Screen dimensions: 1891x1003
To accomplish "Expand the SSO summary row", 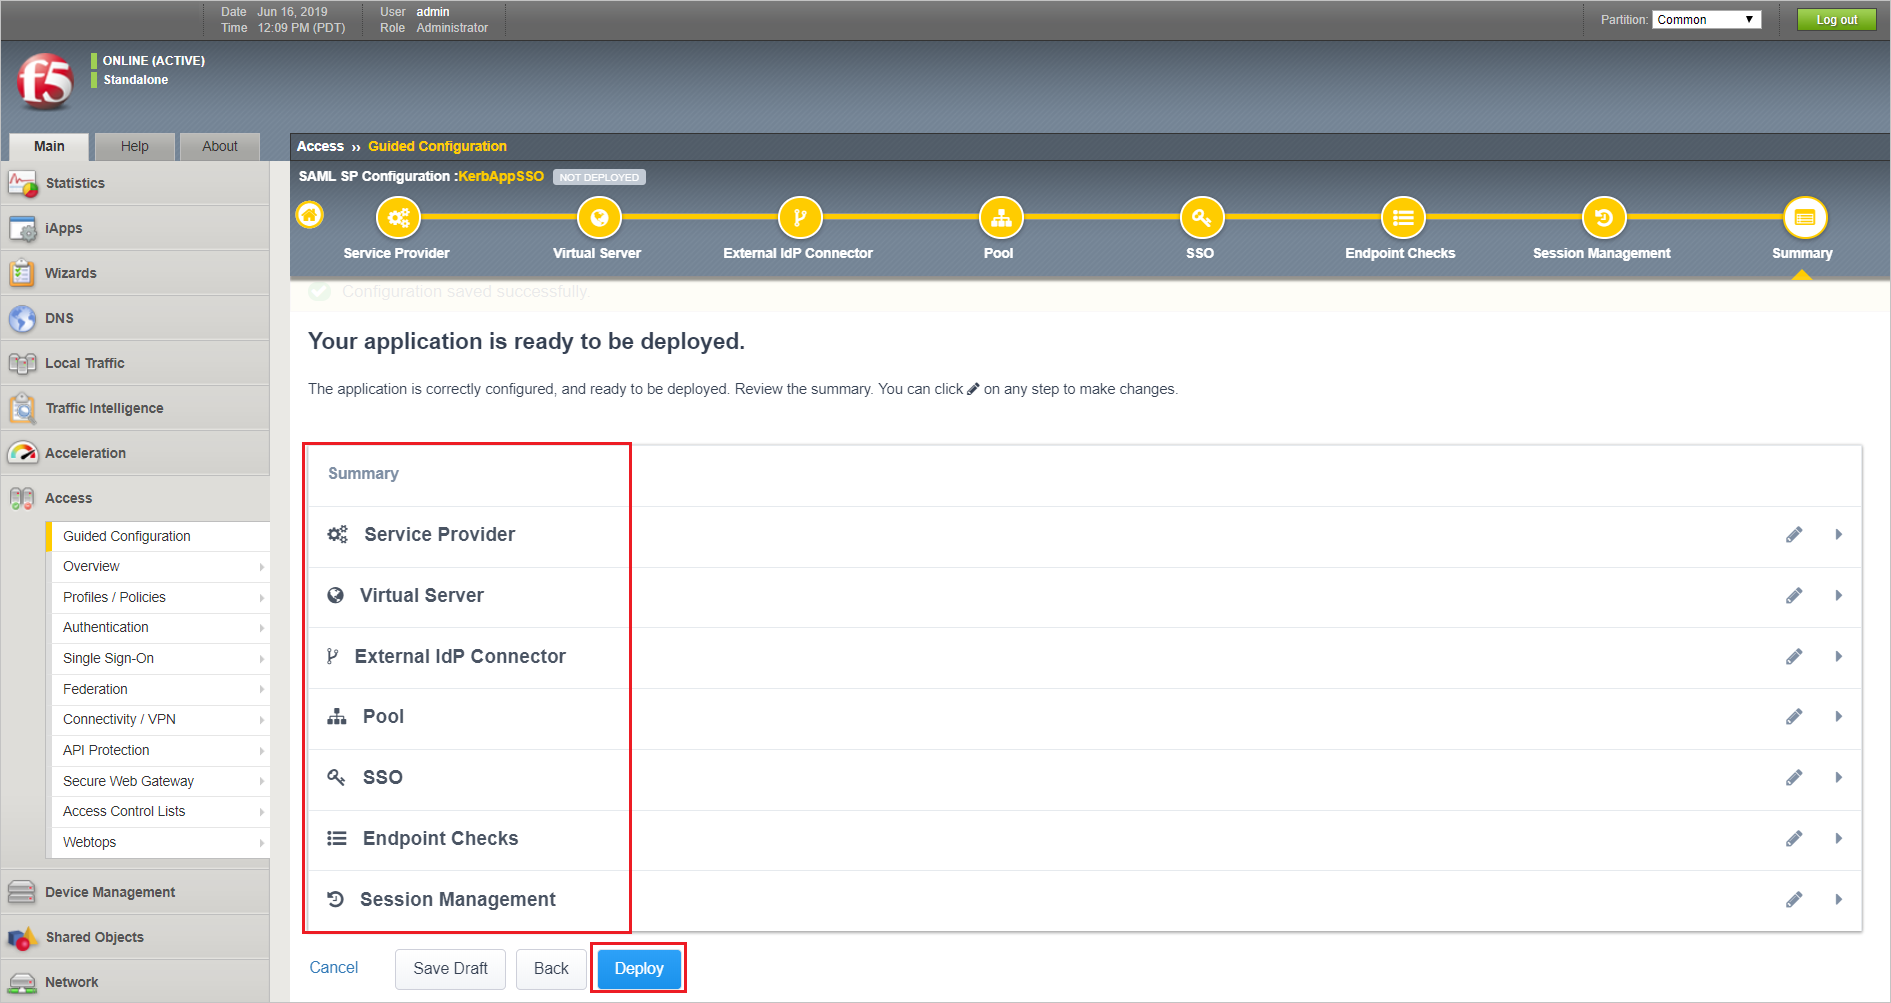I will click(1838, 778).
